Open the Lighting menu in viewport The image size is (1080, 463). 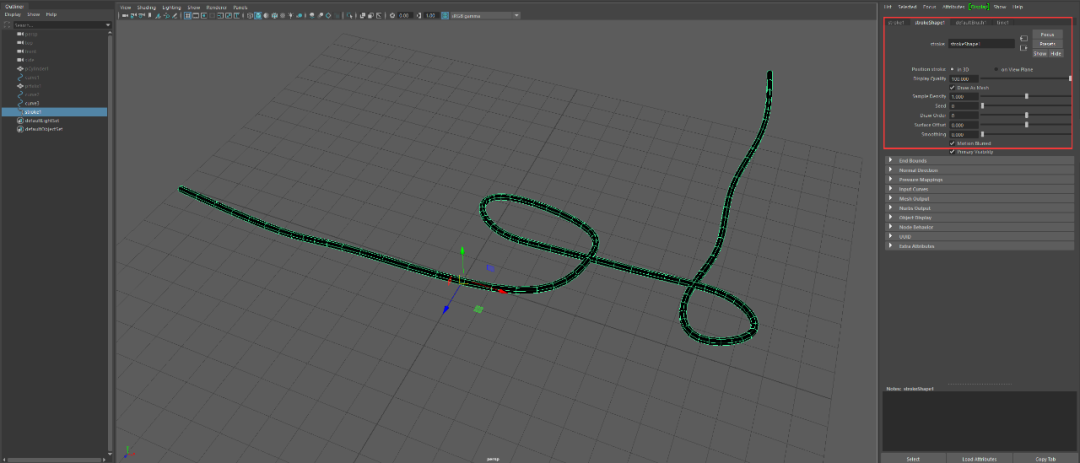(x=172, y=7)
